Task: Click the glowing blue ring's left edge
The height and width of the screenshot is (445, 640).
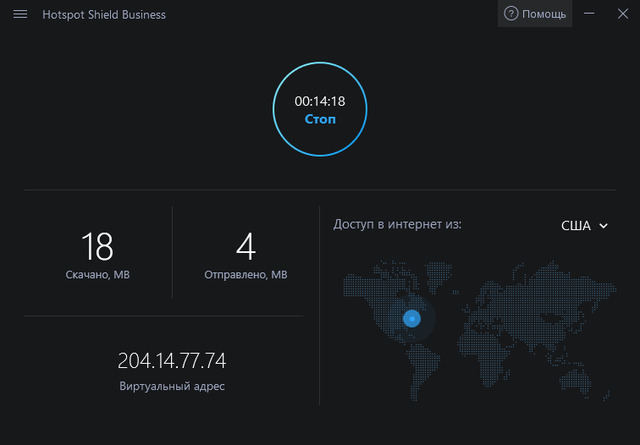Action: click(x=275, y=109)
